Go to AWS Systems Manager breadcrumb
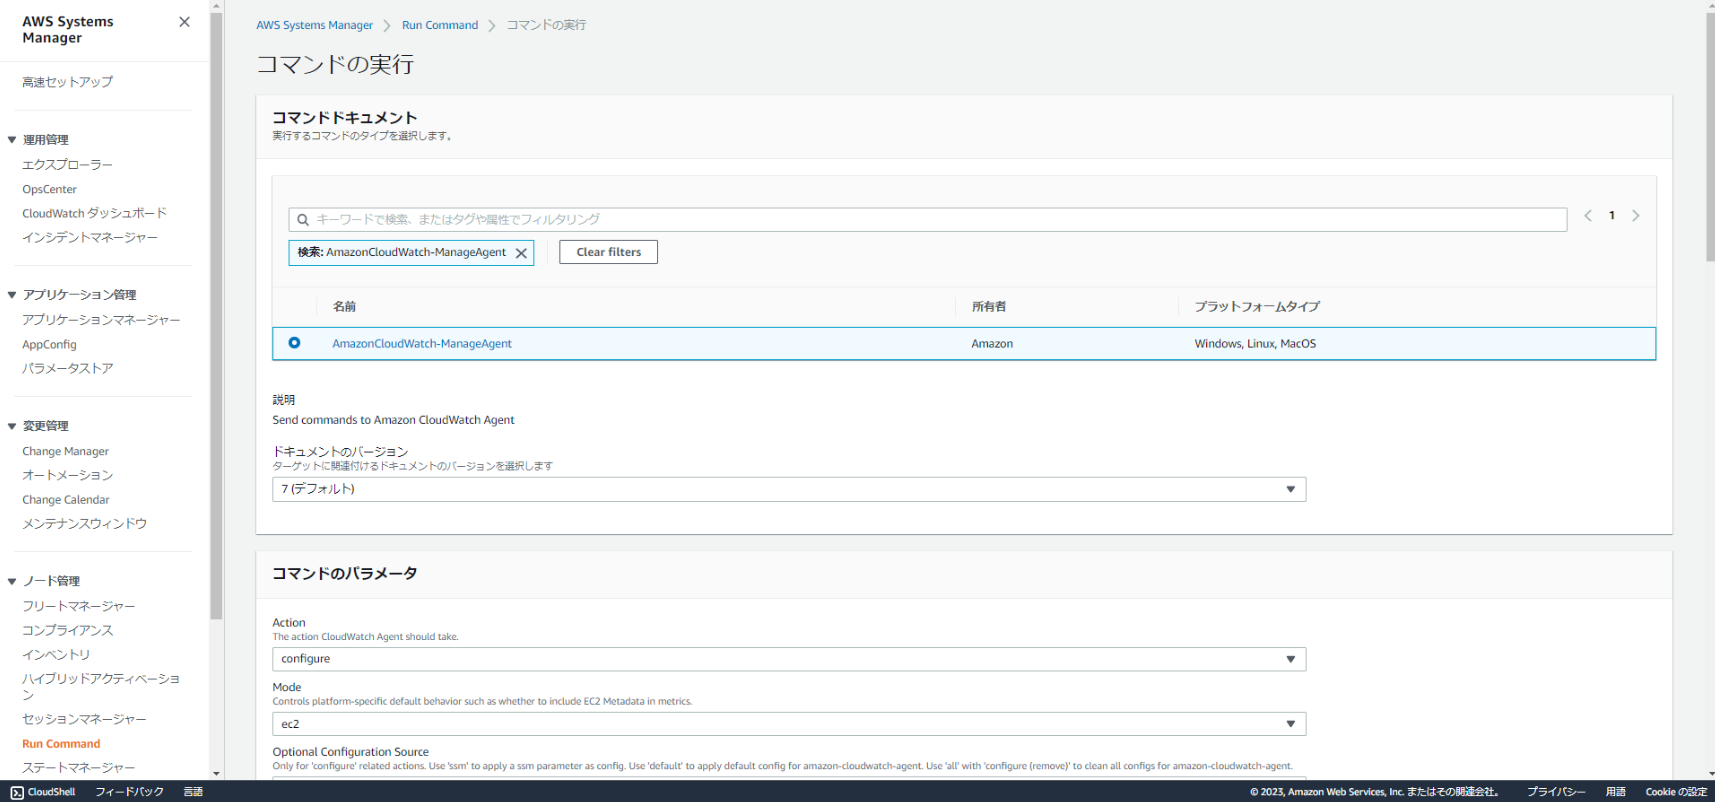The height and width of the screenshot is (802, 1715). pos(314,25)
